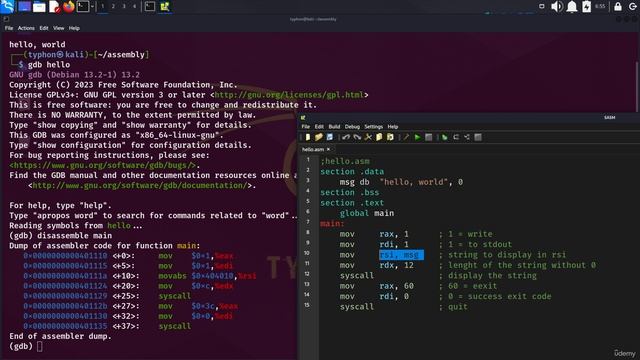The height and width of the screenshot is (360, 640).
Task: Click the last gray Stop debug square
Action: (x=478, y=138)
